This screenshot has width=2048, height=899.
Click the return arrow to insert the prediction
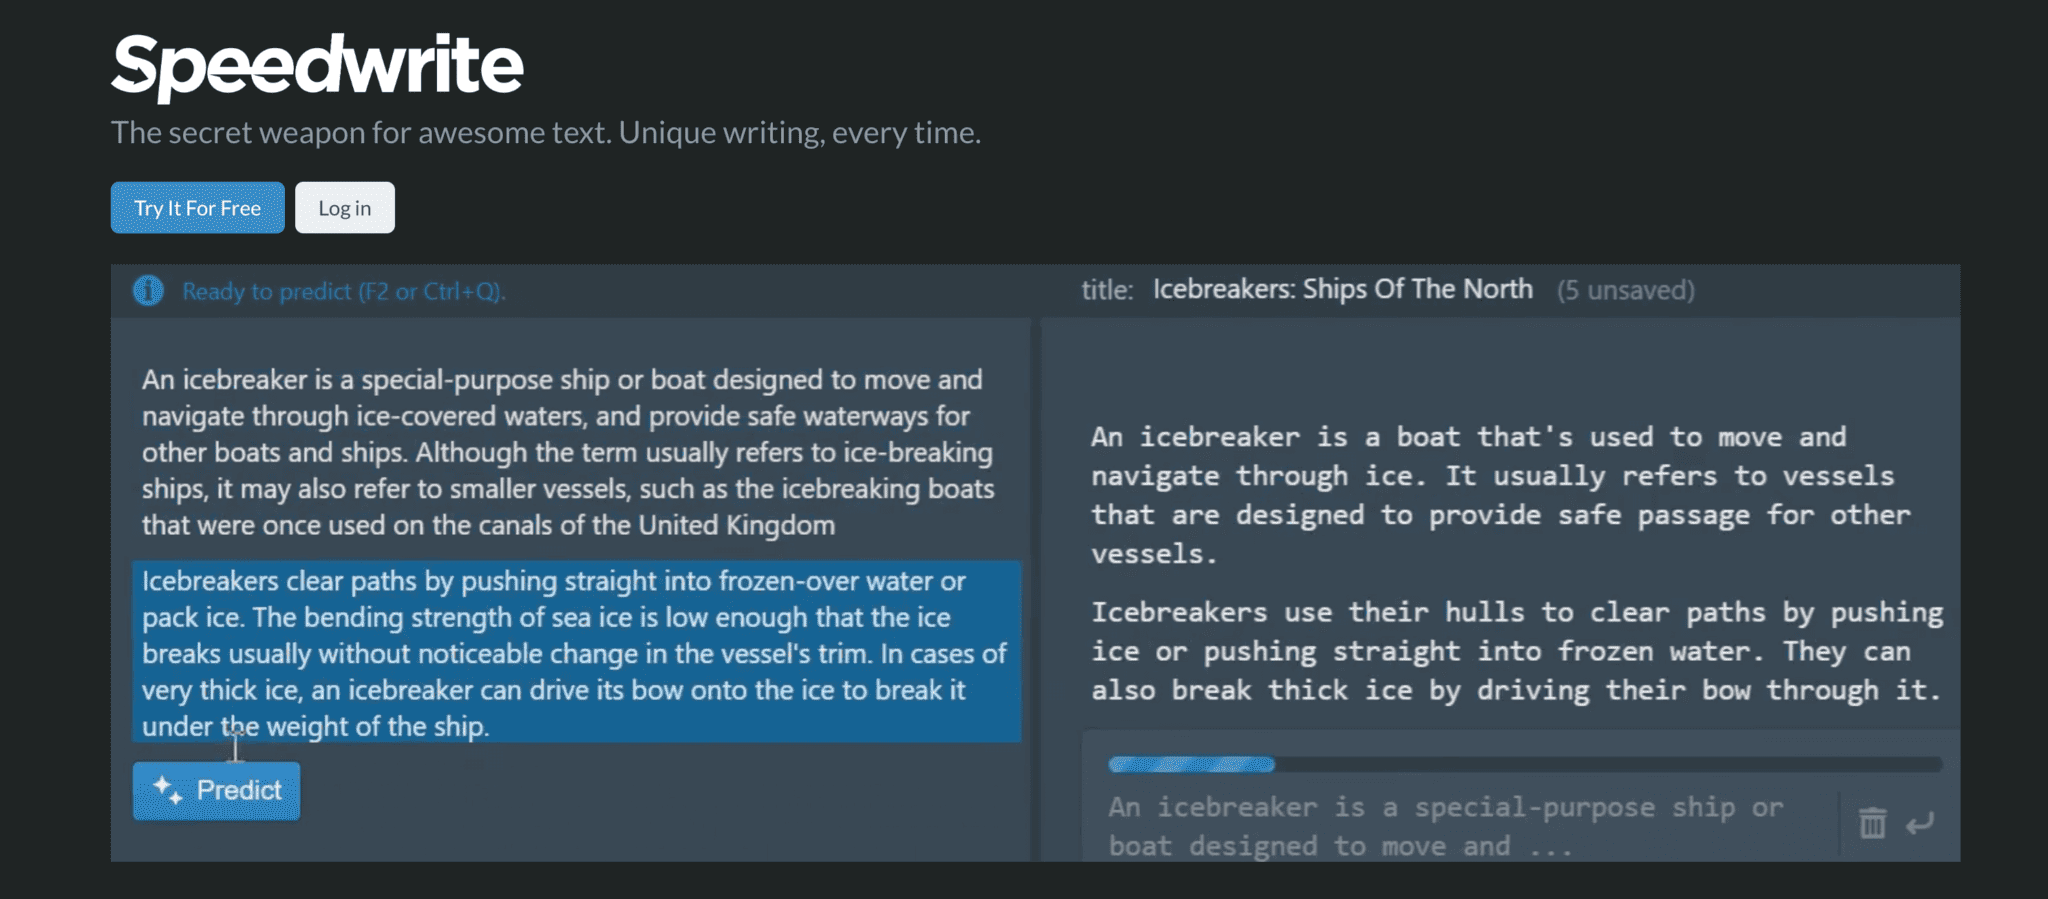coord(1921,823)
